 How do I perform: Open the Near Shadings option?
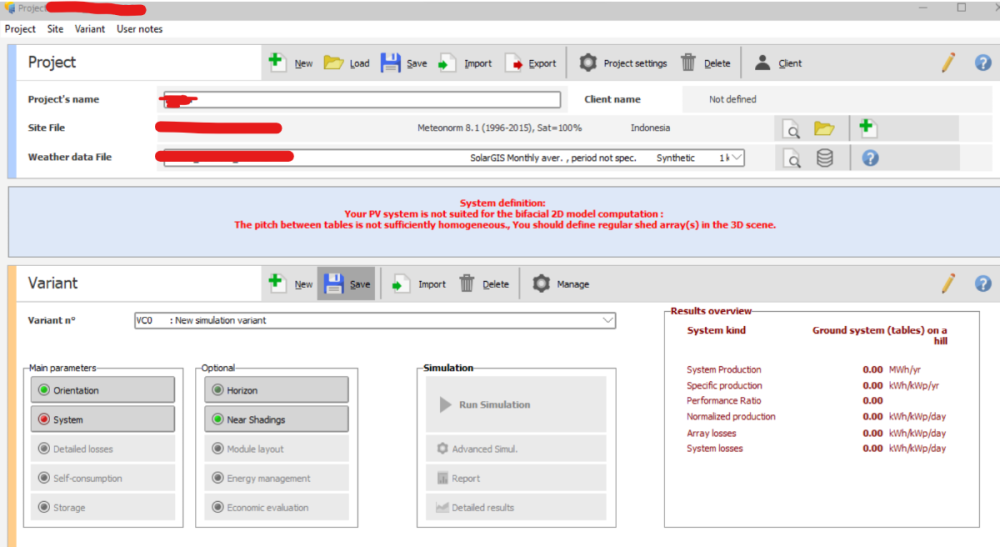[x=276, y=419]
